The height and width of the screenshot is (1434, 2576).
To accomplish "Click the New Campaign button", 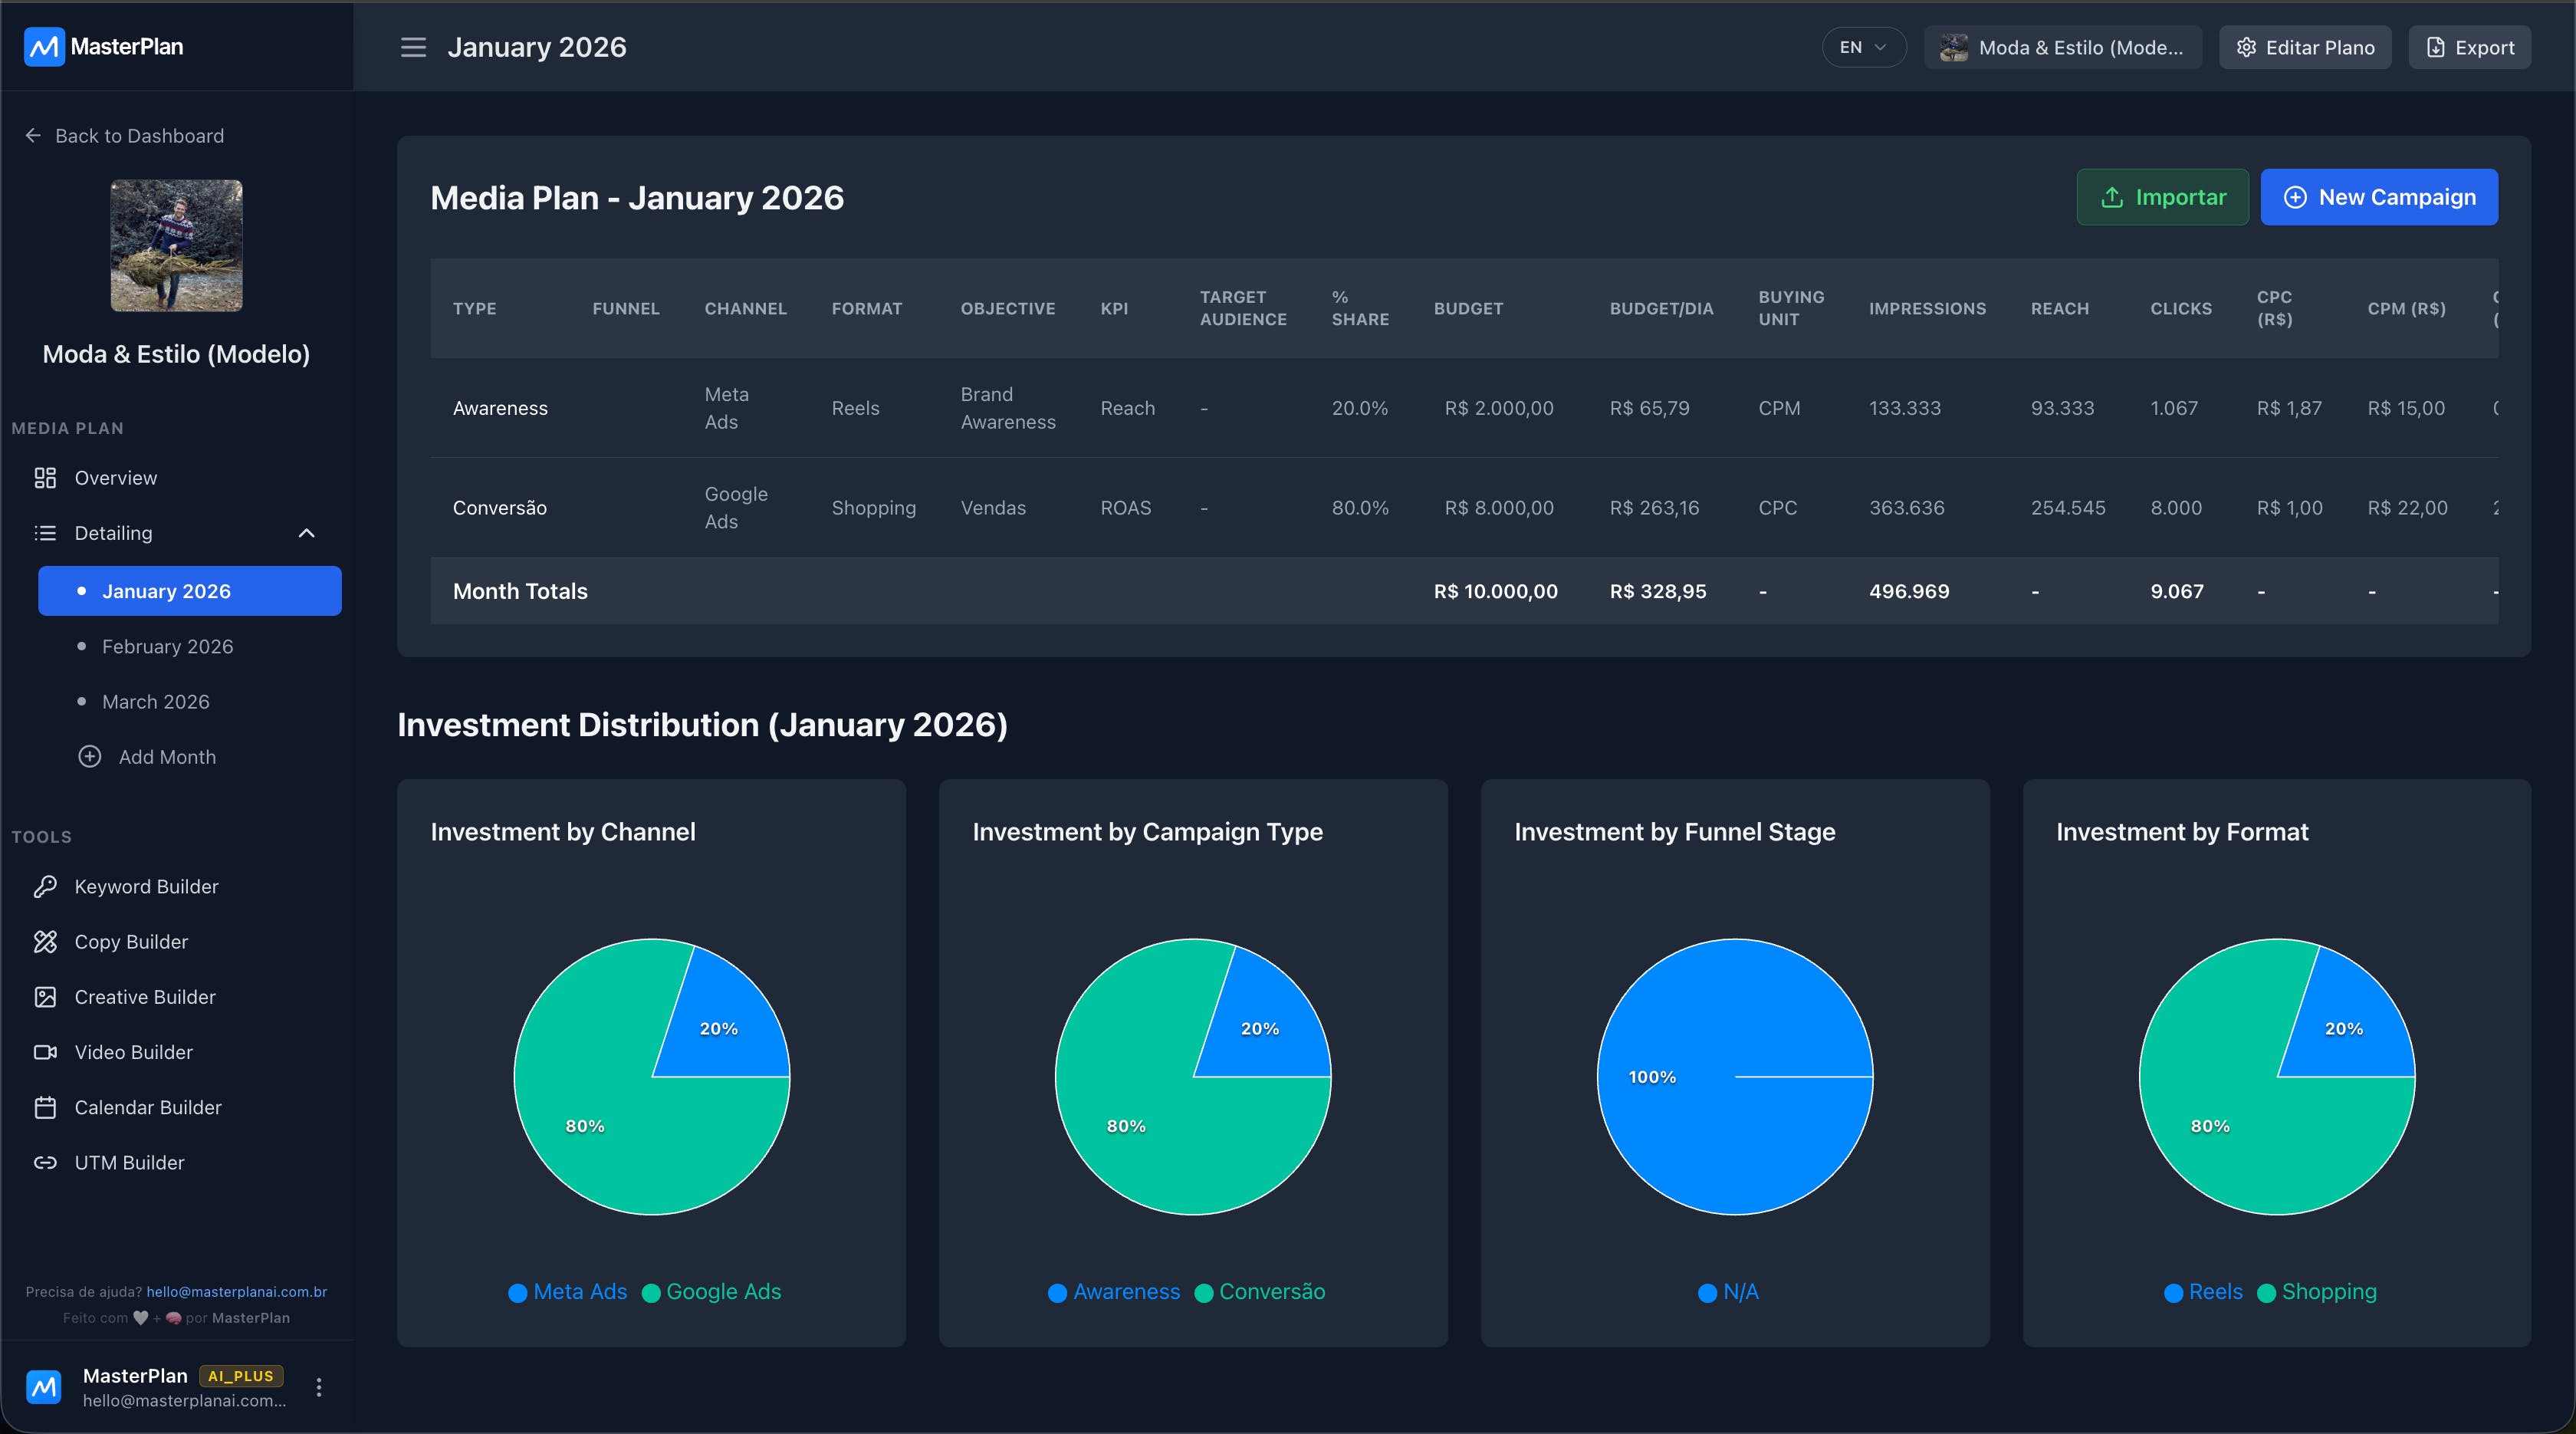I will coord(2378,197).
